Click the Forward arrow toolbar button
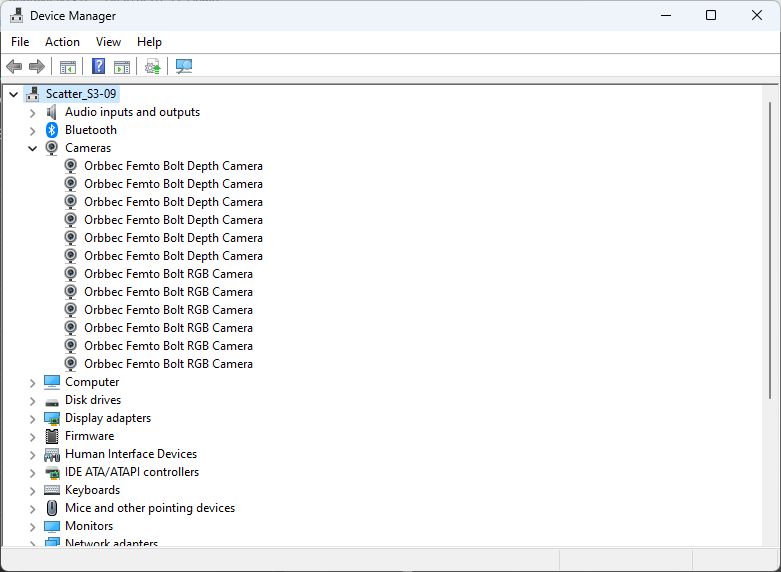 [x=37, y=67]
